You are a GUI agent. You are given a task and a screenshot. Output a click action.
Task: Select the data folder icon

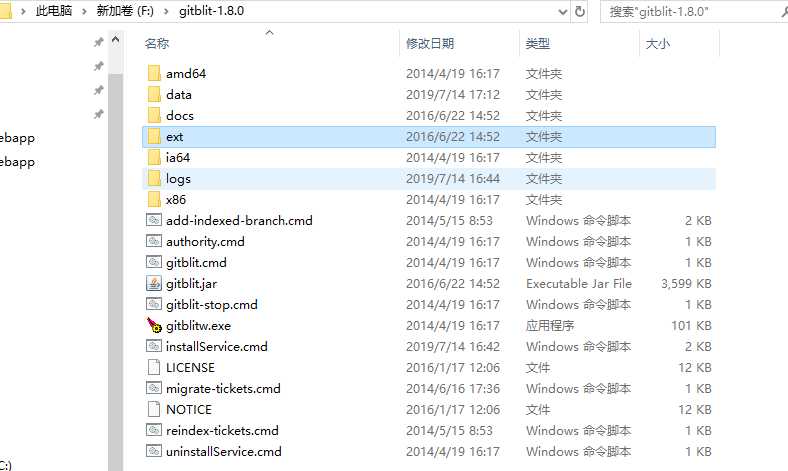coord(154,95)
